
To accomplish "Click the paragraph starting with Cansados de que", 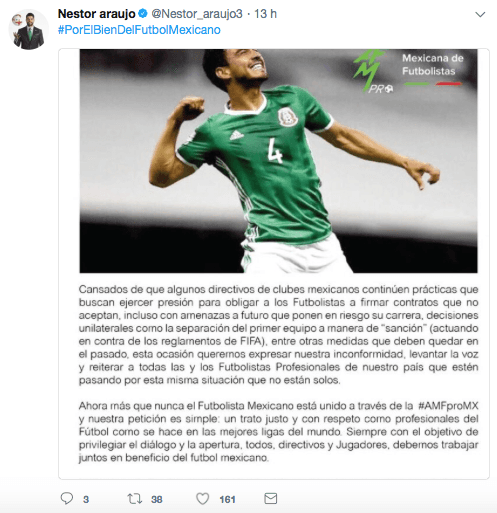I will 278,335.
